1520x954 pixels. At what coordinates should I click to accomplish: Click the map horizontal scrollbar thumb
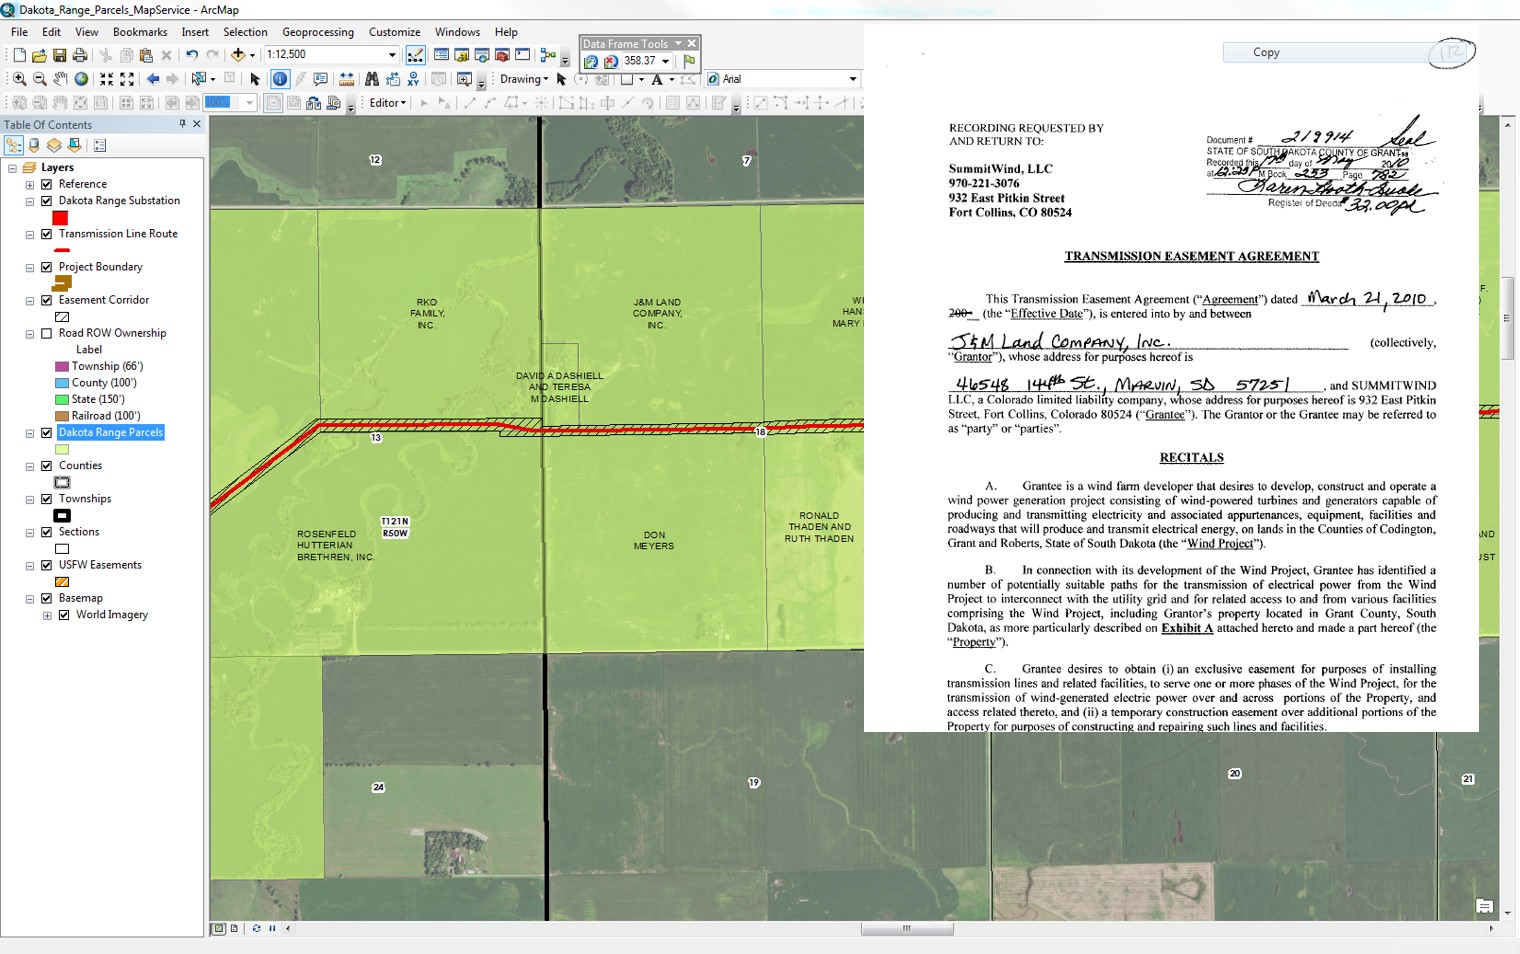click(907, 928)
